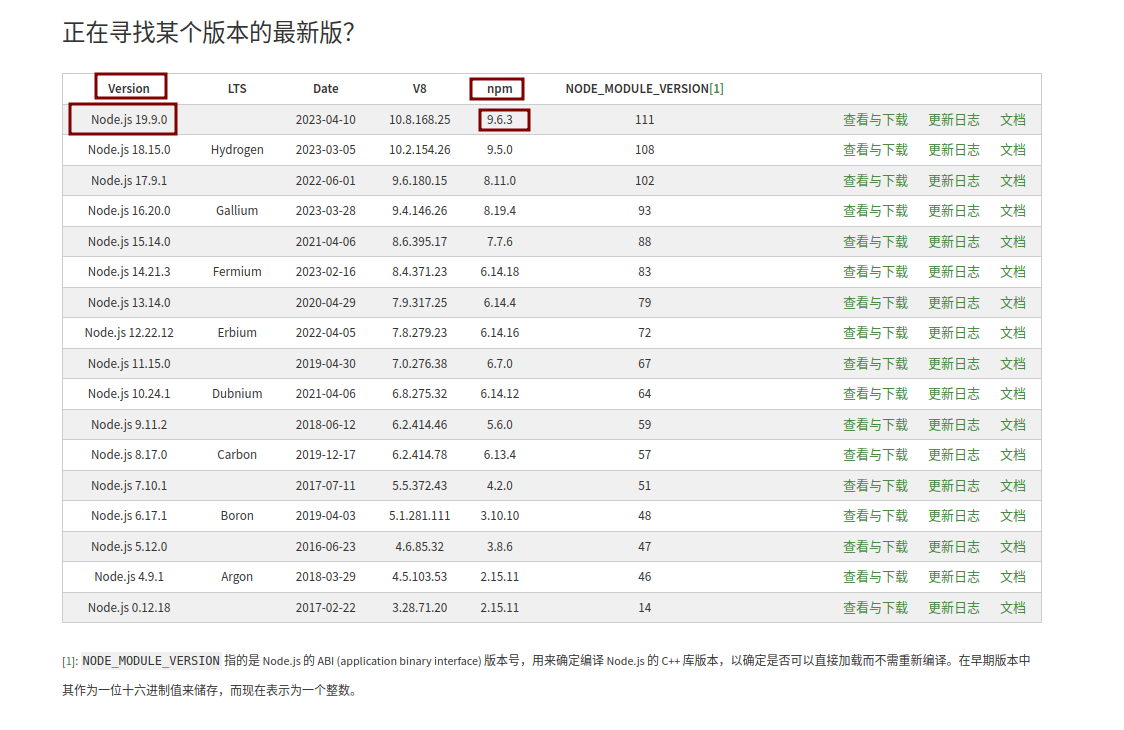The image size is (1124, 730).
Task: Open 更新日志 for Node.js 5.12.0
Action: tap(953, 546)
